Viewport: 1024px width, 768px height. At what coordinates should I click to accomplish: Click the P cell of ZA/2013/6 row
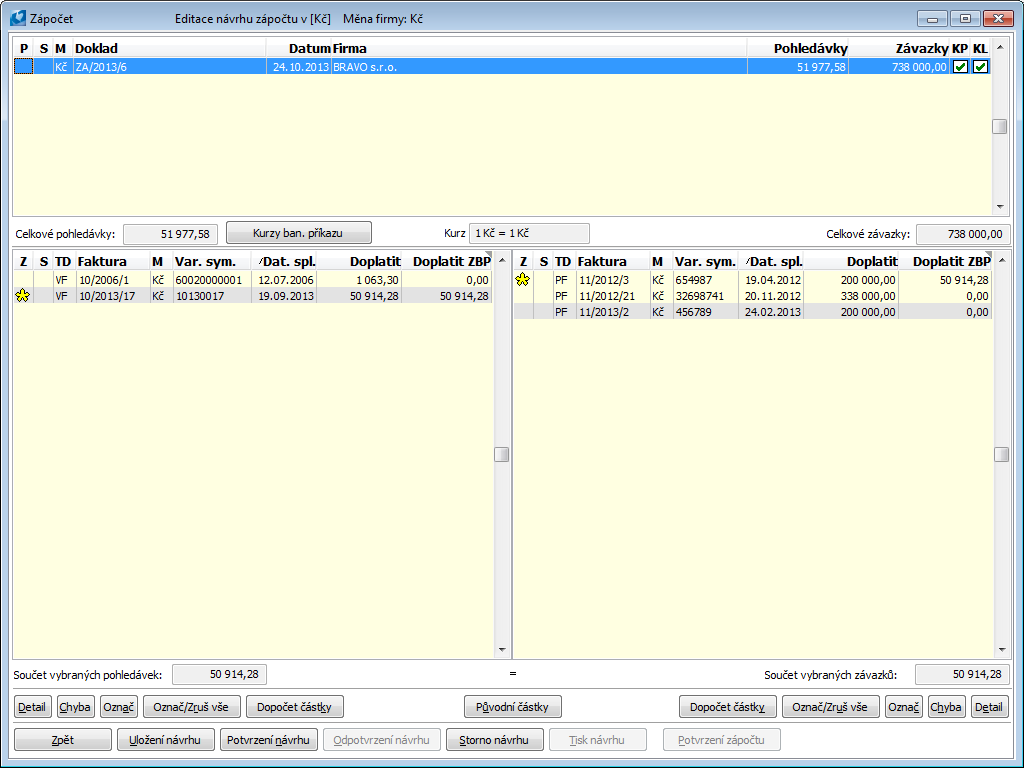click(24, 67)
